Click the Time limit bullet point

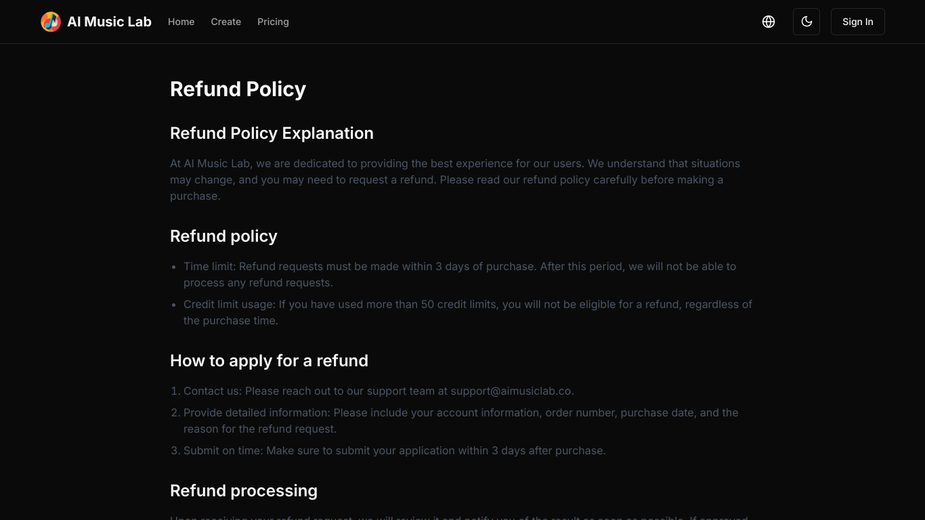(460, 274)
